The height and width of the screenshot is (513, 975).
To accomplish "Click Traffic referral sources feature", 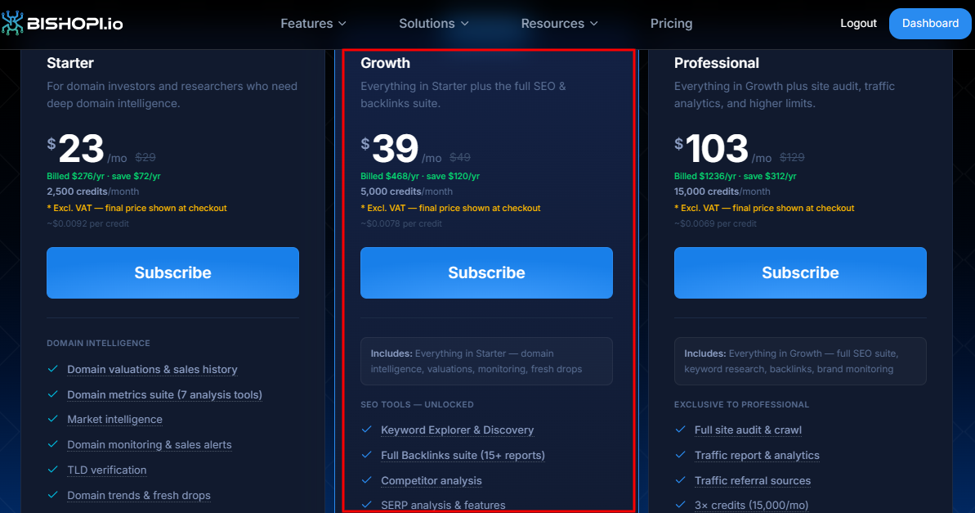I will coord(752,481).
